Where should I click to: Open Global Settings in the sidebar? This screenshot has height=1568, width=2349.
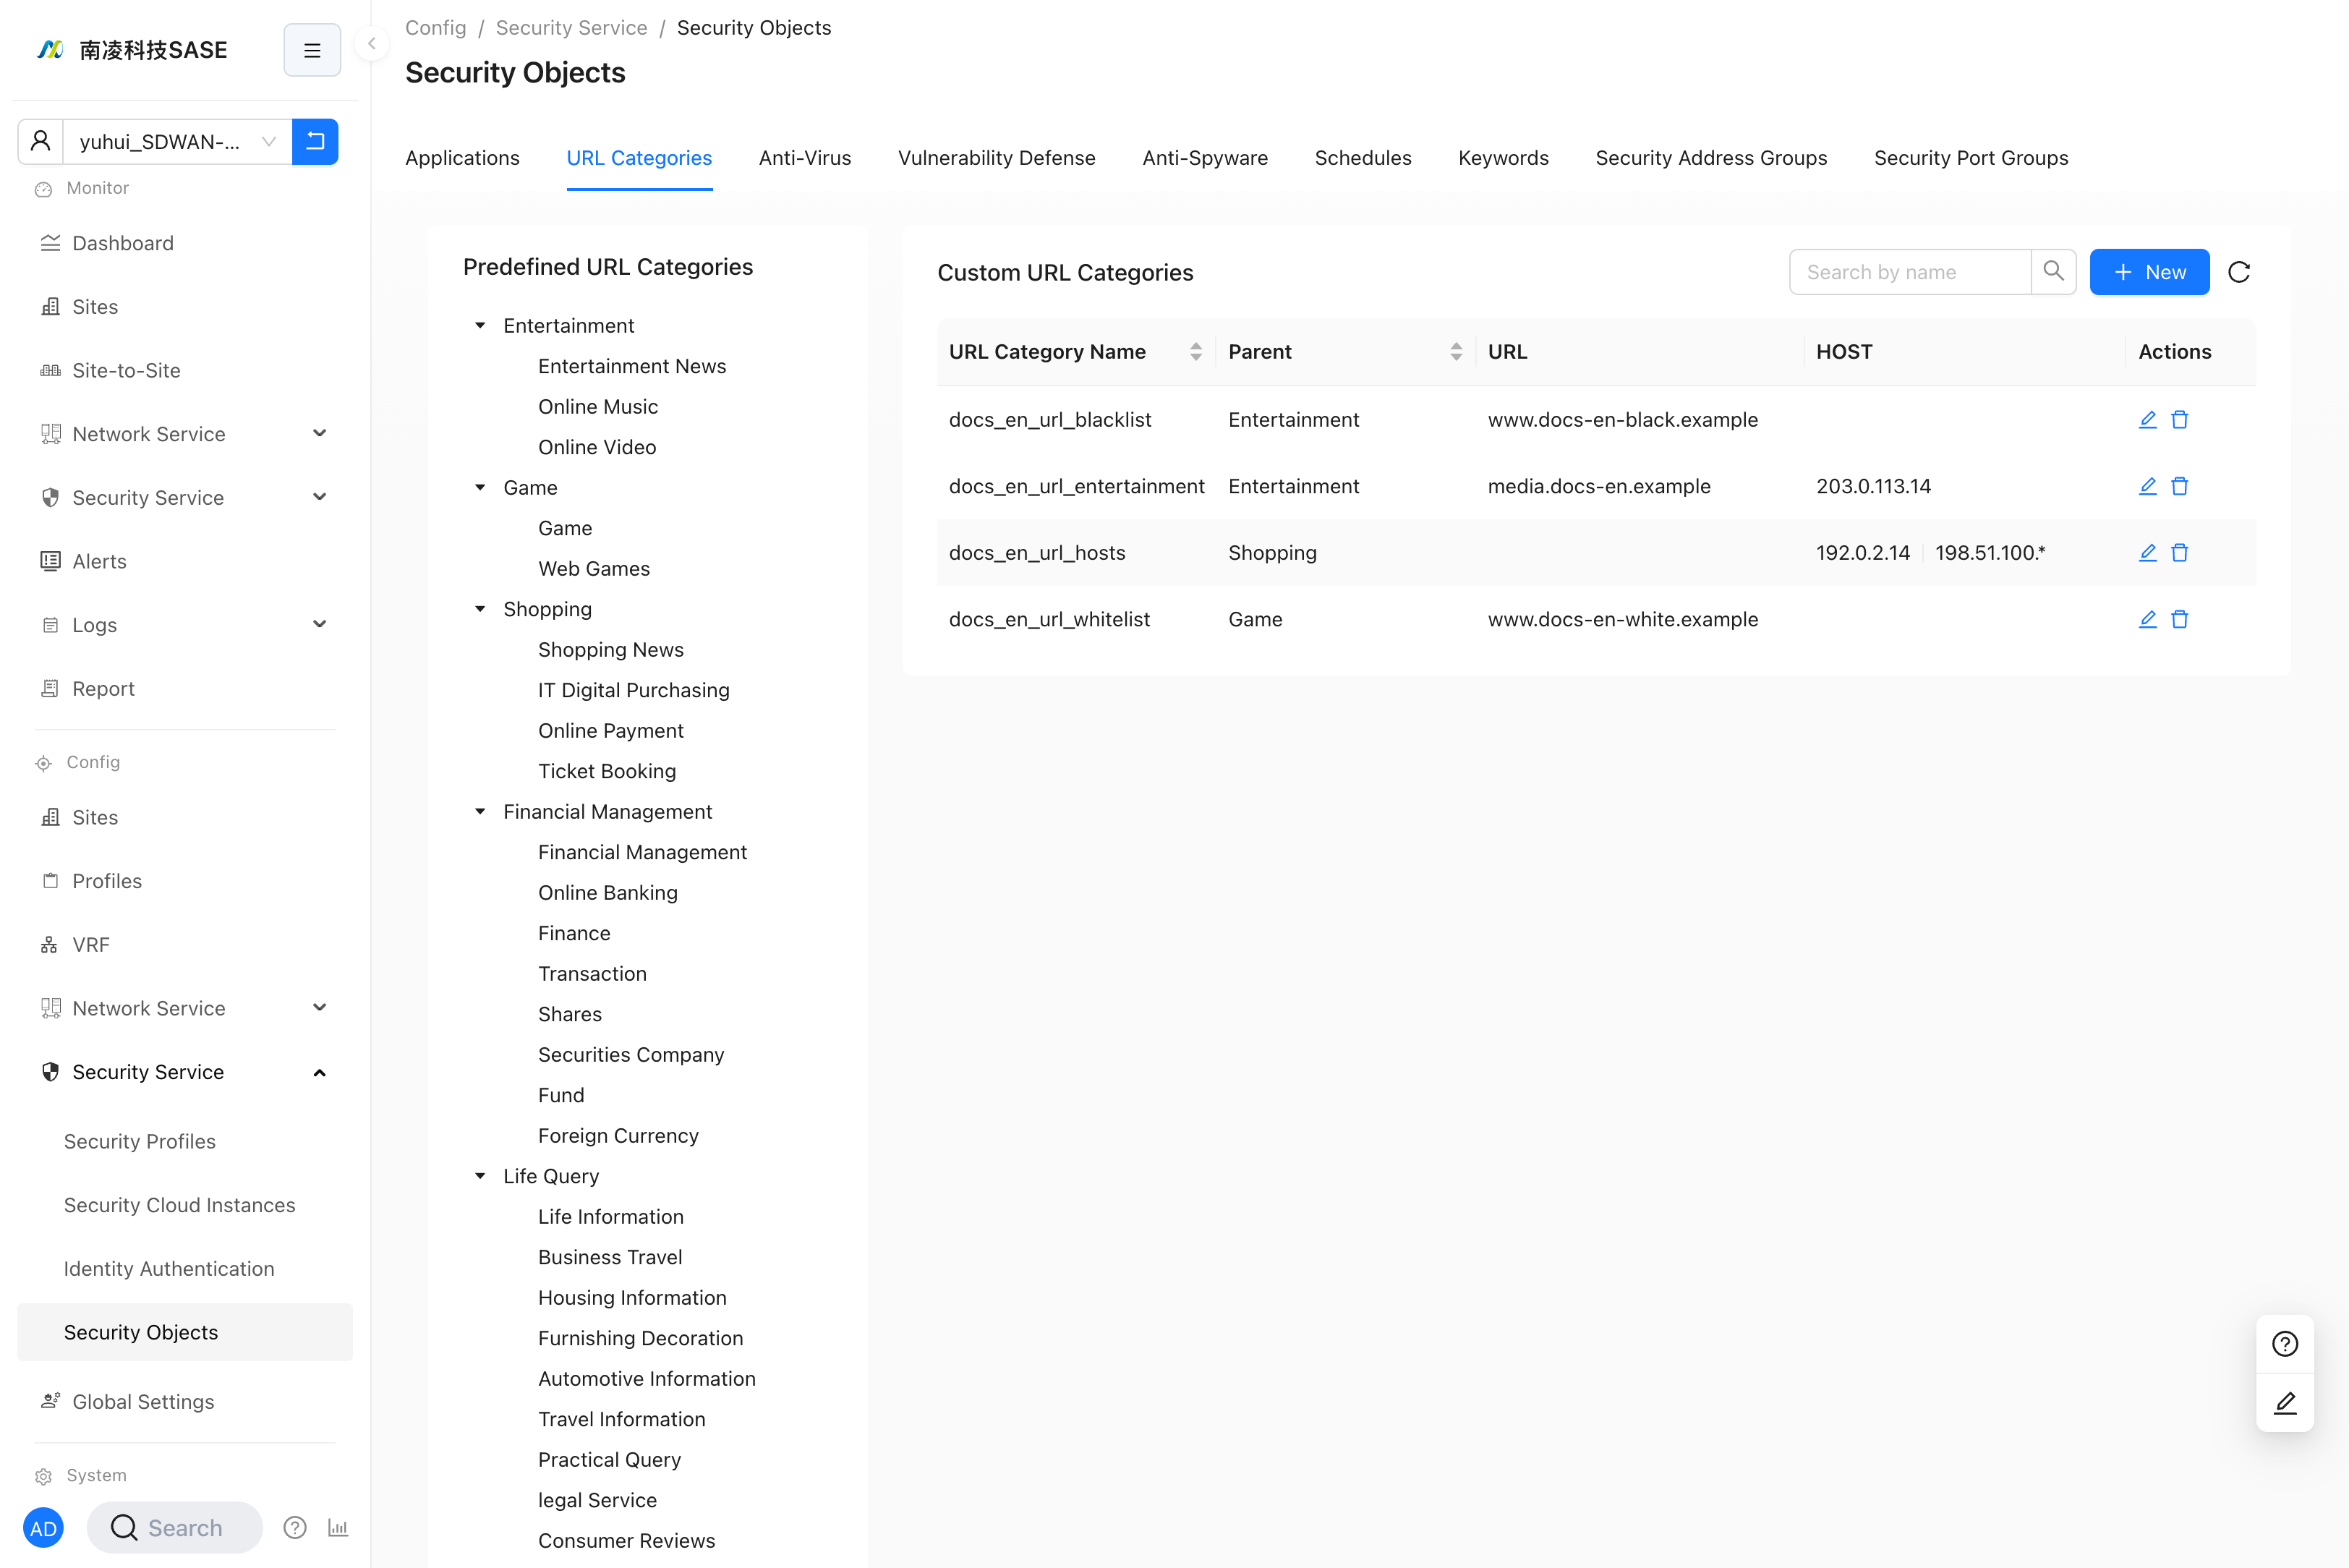(x=186, y=1402)
